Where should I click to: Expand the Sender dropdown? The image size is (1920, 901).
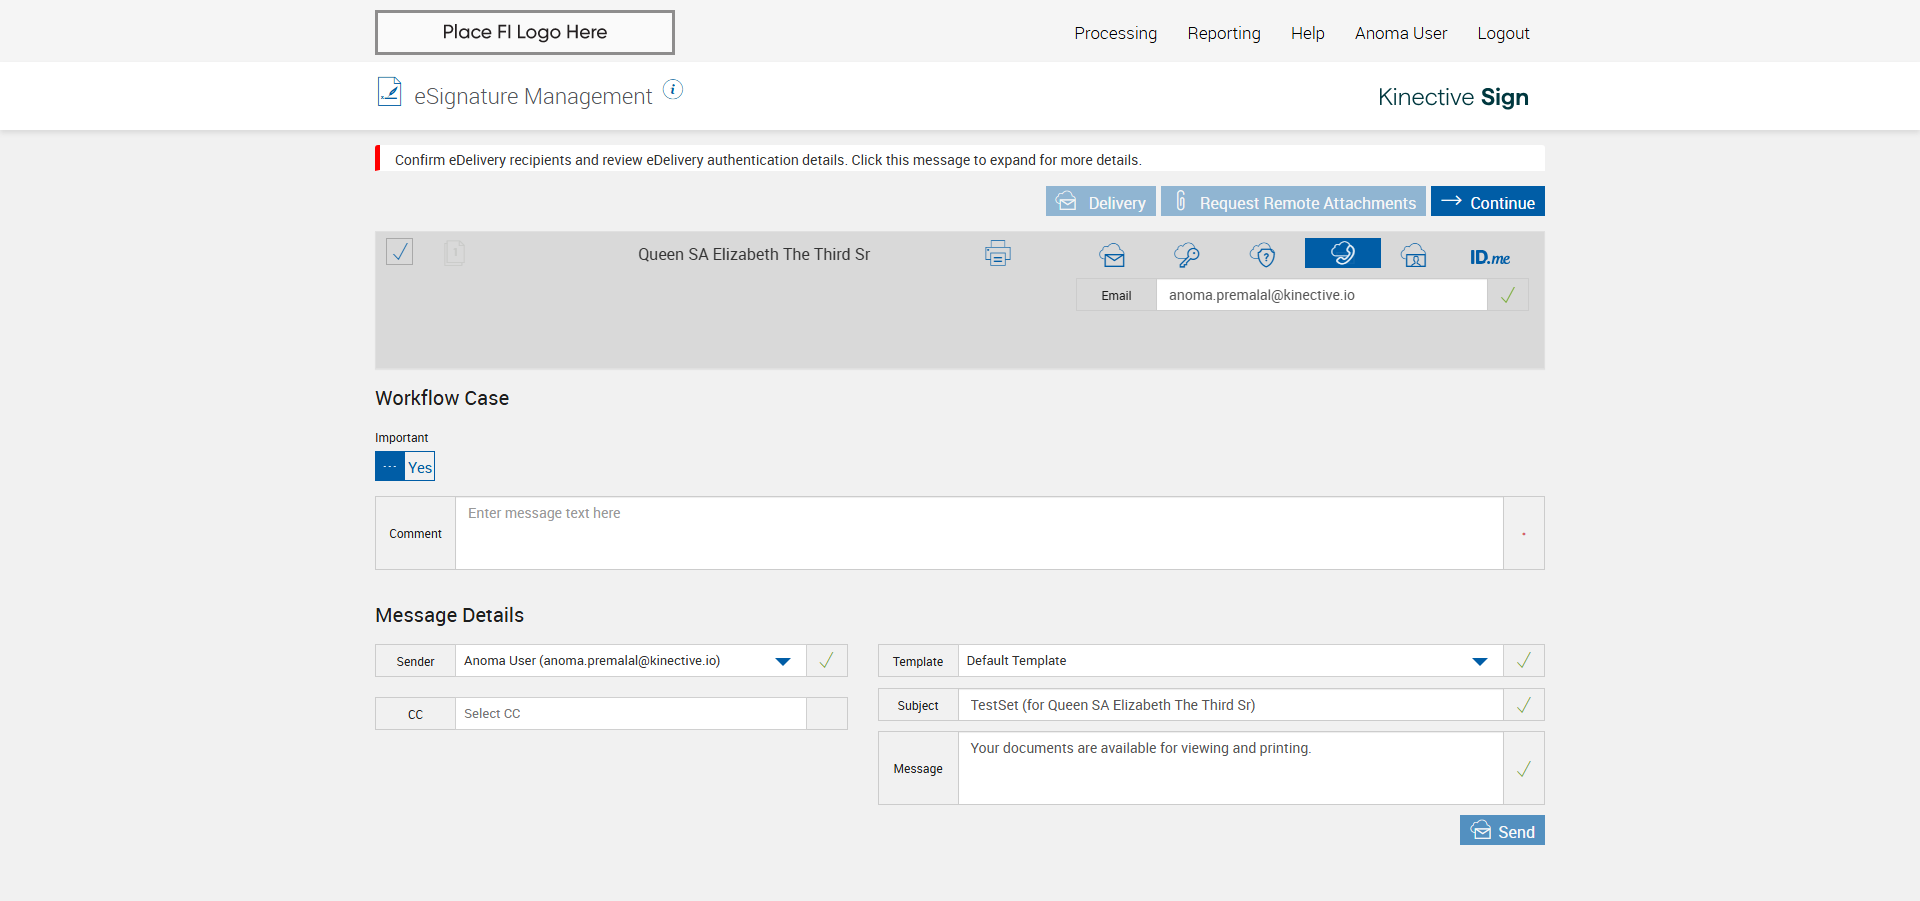tap(783, 661)
